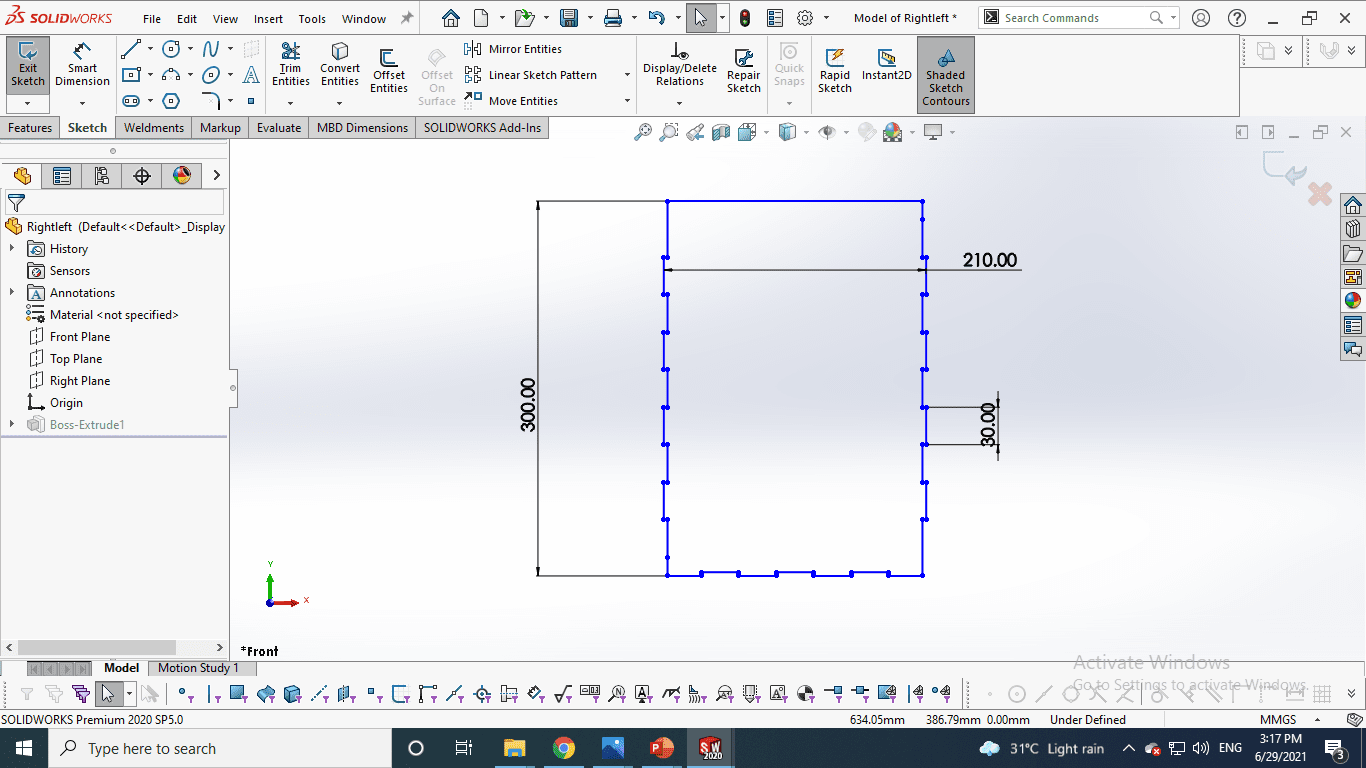Choose the Sketch Fillet tool
This screenshot has height=768, width=1366.
point(211,101)
